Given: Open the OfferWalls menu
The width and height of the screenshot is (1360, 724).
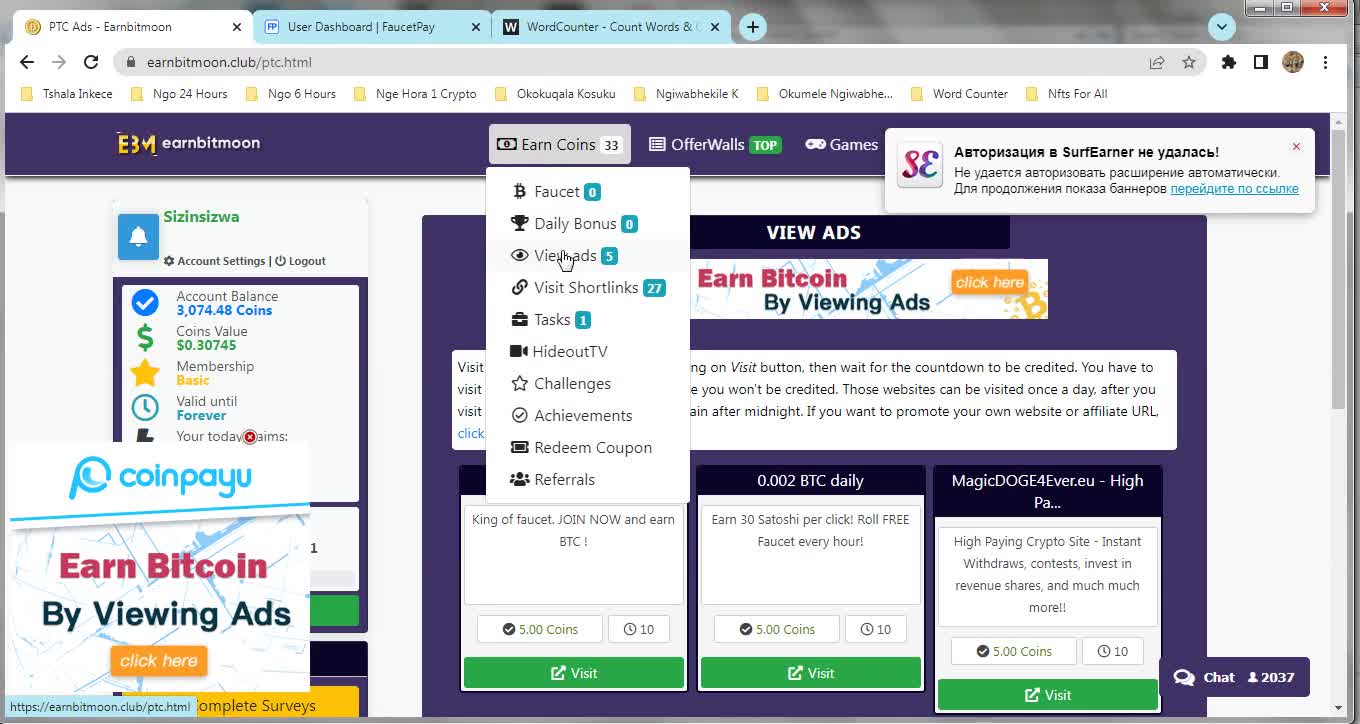Looking at the screenshot, I should 714,144.
